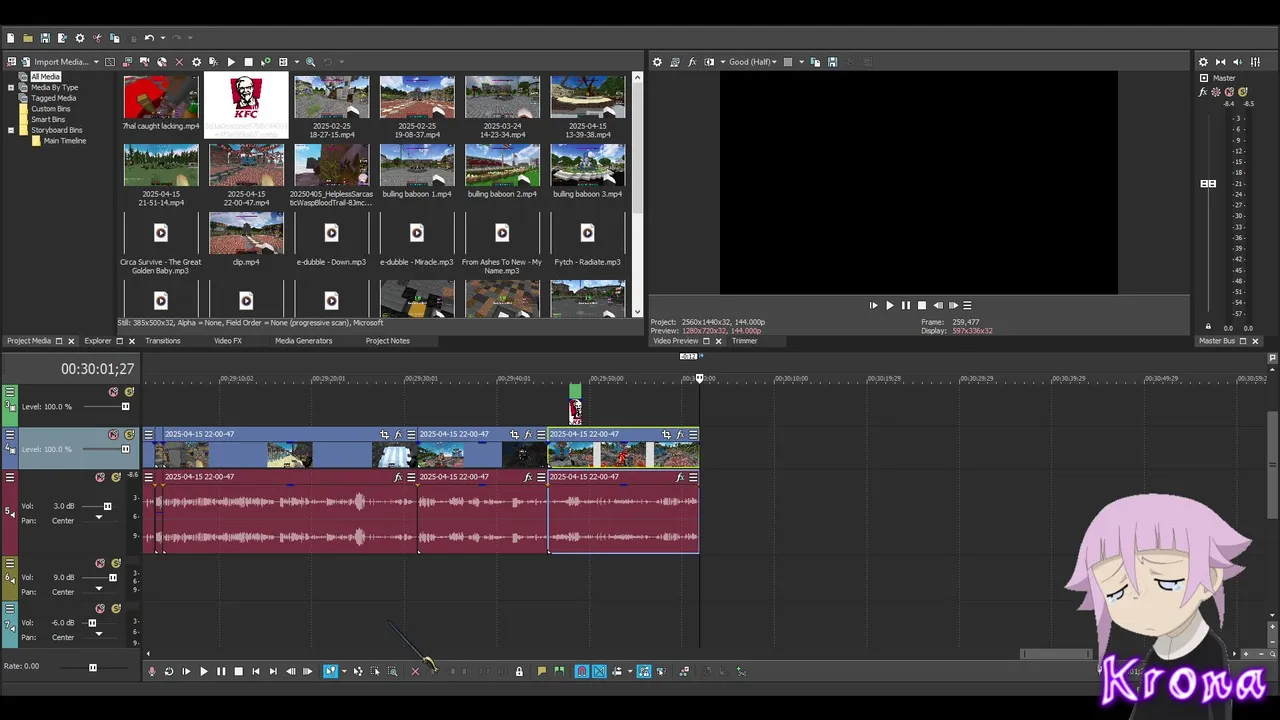This screenshot has height=720, width=1280.
Task: Mute the red audio track
Action: [x=99, y=477]
